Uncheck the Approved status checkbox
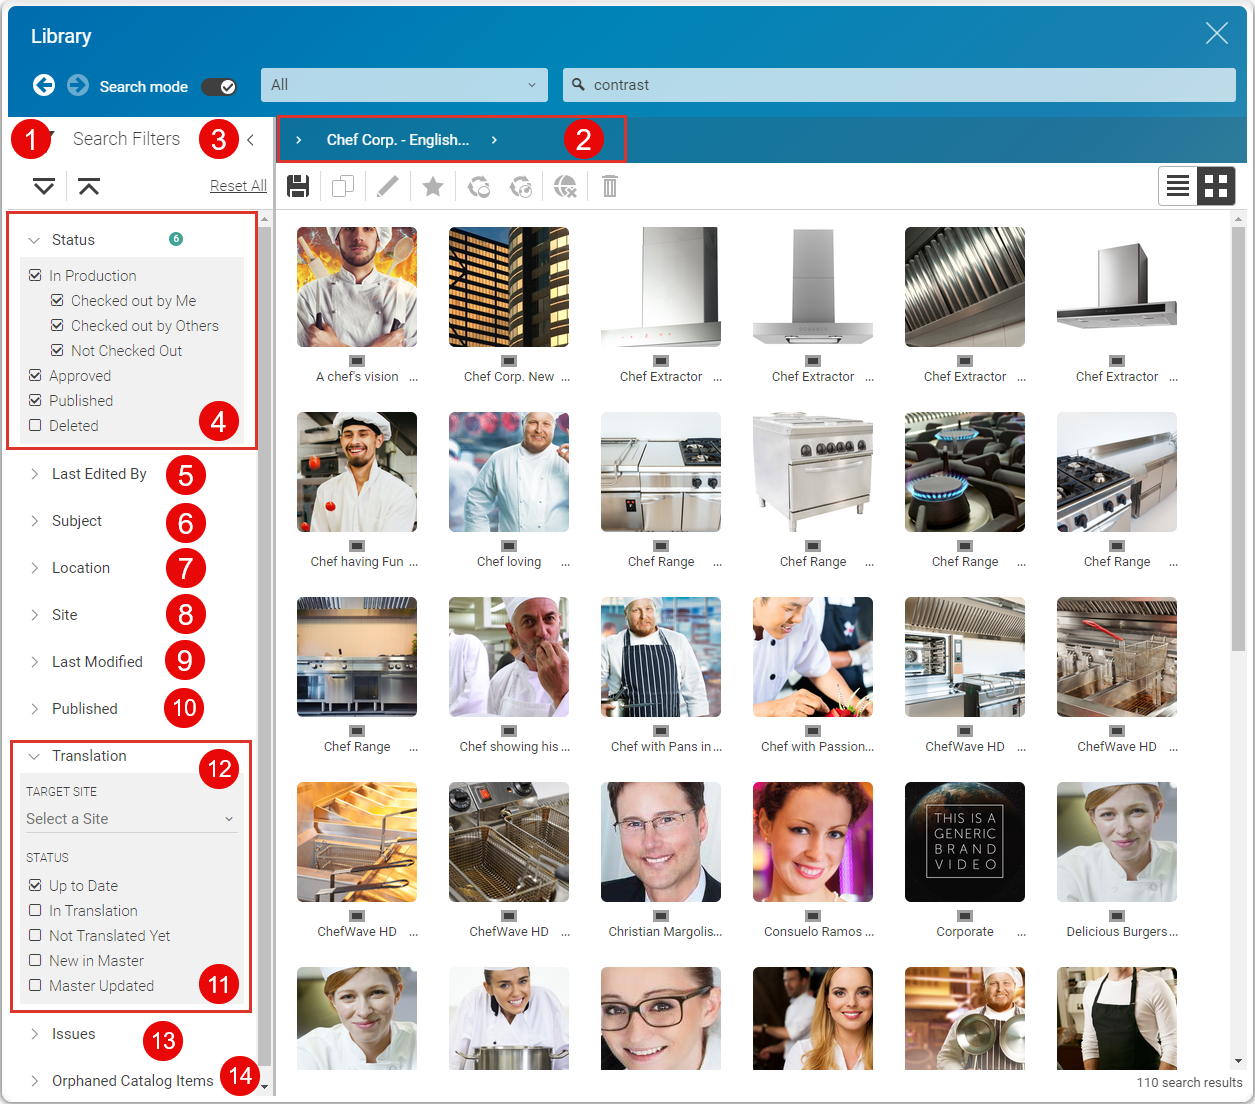 tap(36, 375)
